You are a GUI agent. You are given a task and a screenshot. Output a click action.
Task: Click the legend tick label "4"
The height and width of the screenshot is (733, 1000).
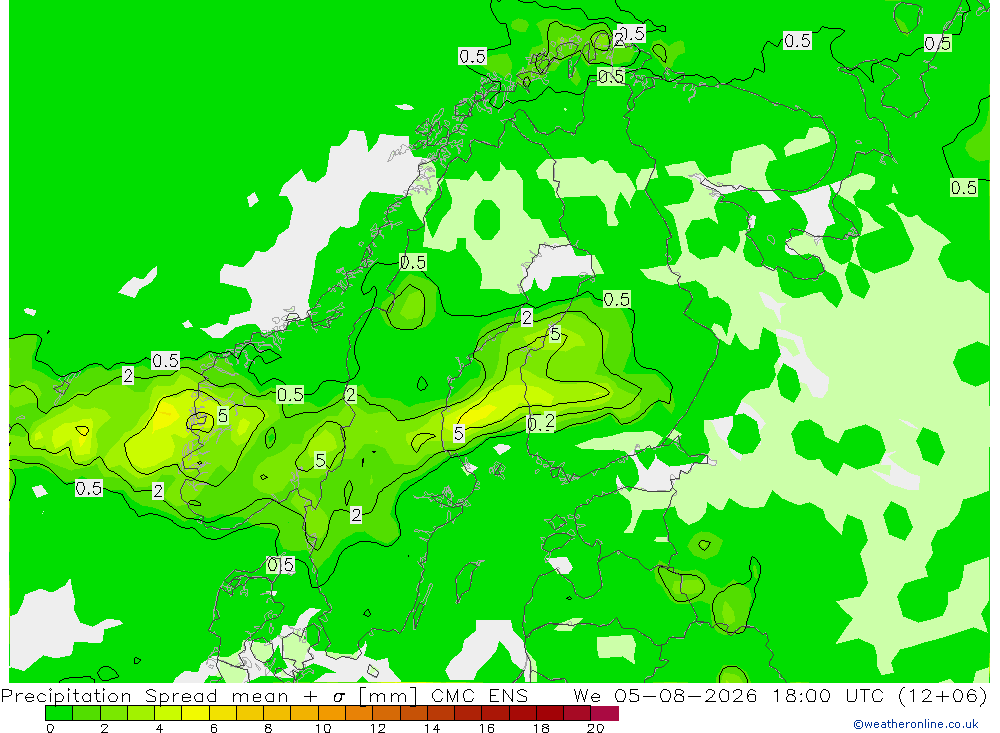point(159,728)
